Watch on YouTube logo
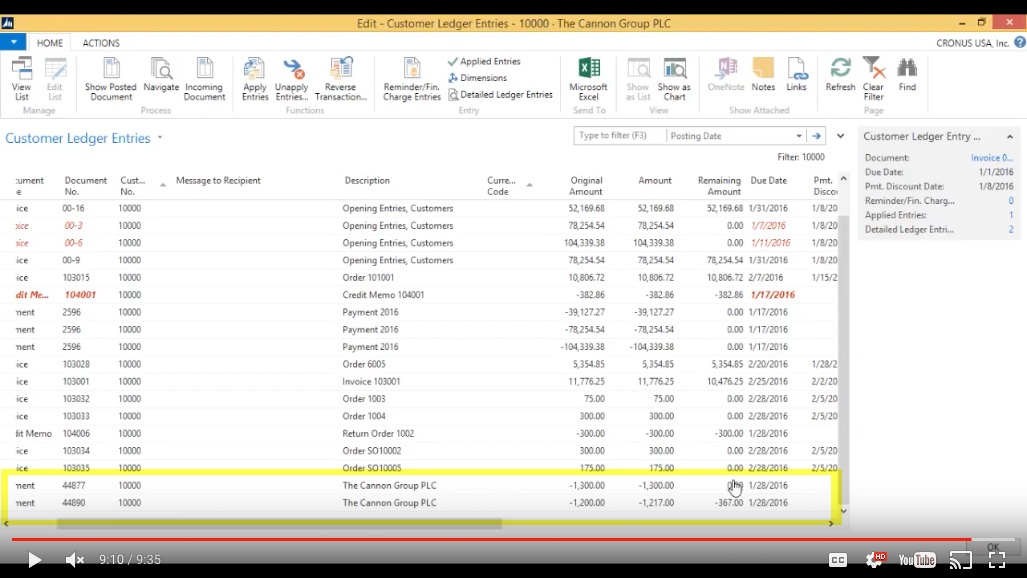 917,560
